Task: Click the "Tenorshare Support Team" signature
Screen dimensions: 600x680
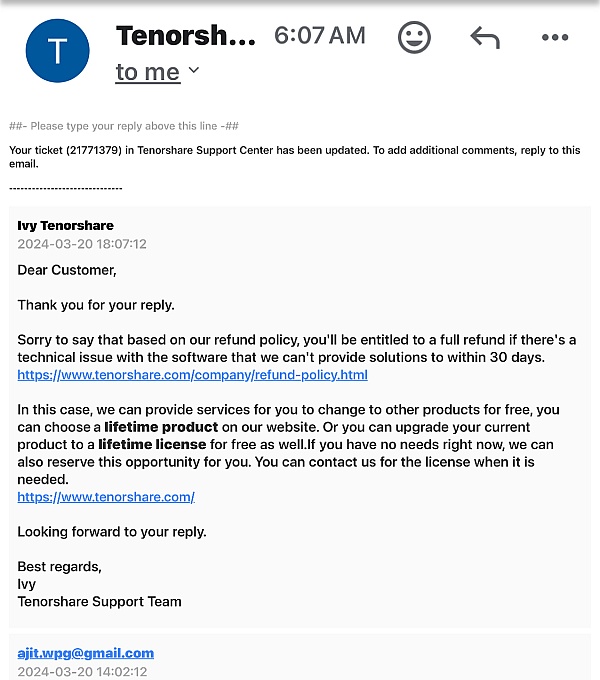Action: 99,602
